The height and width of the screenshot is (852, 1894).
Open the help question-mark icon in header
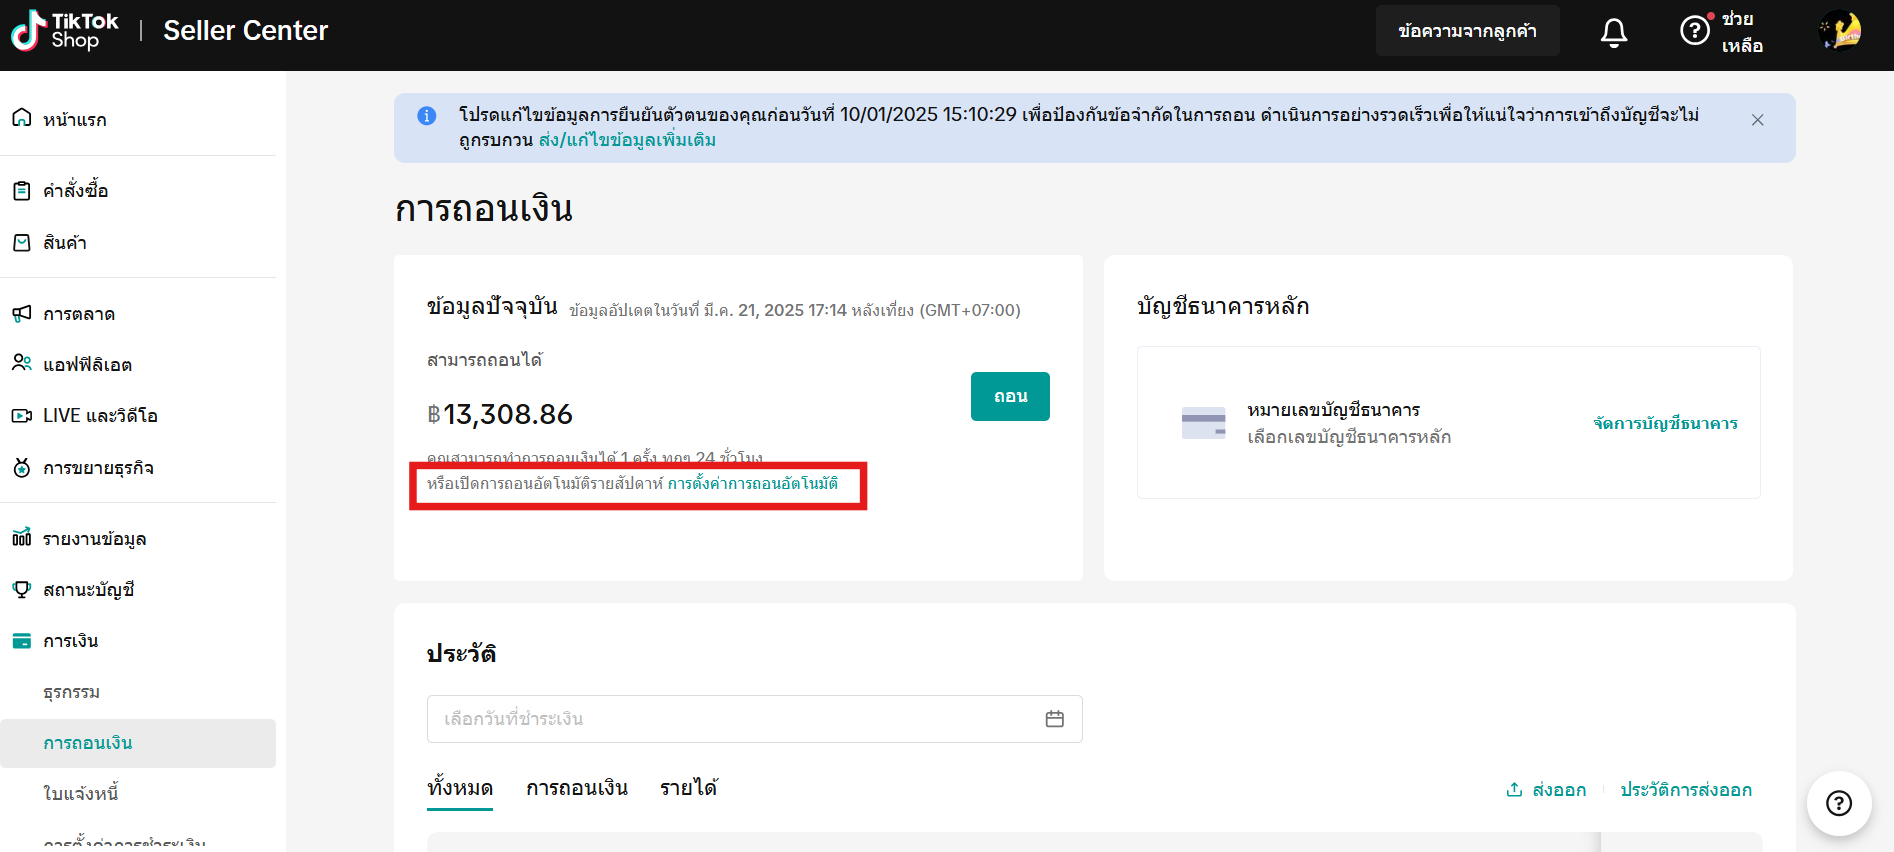tap(1695, 31)
